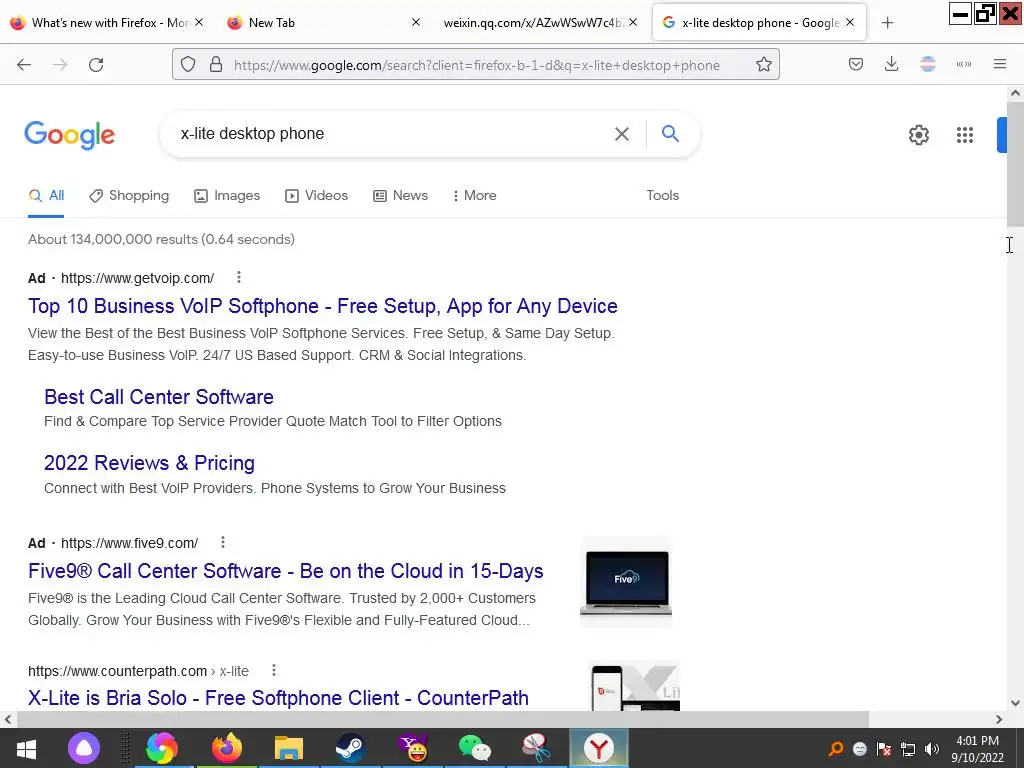Open the Firefox downloads panel

pos(891,64)
